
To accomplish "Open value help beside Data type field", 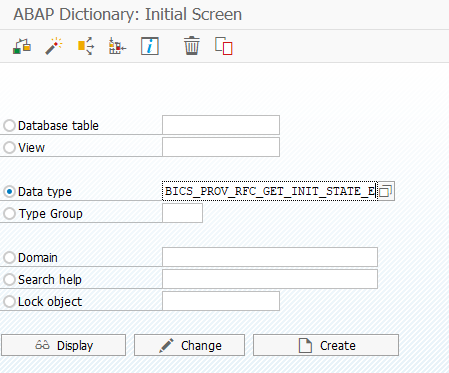I will (386, 191).
